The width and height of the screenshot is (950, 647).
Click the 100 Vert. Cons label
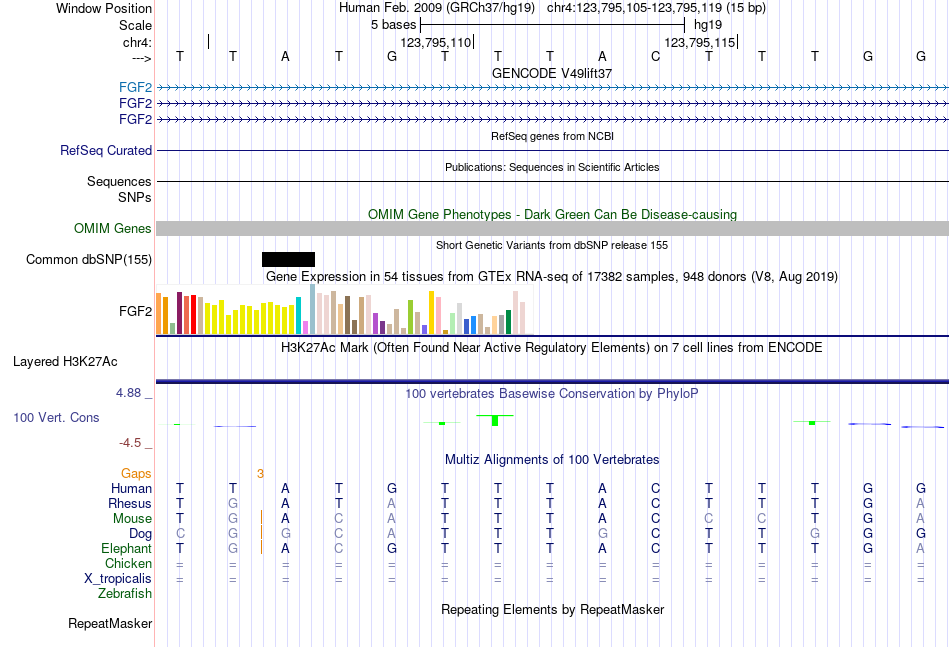point(56,417)
